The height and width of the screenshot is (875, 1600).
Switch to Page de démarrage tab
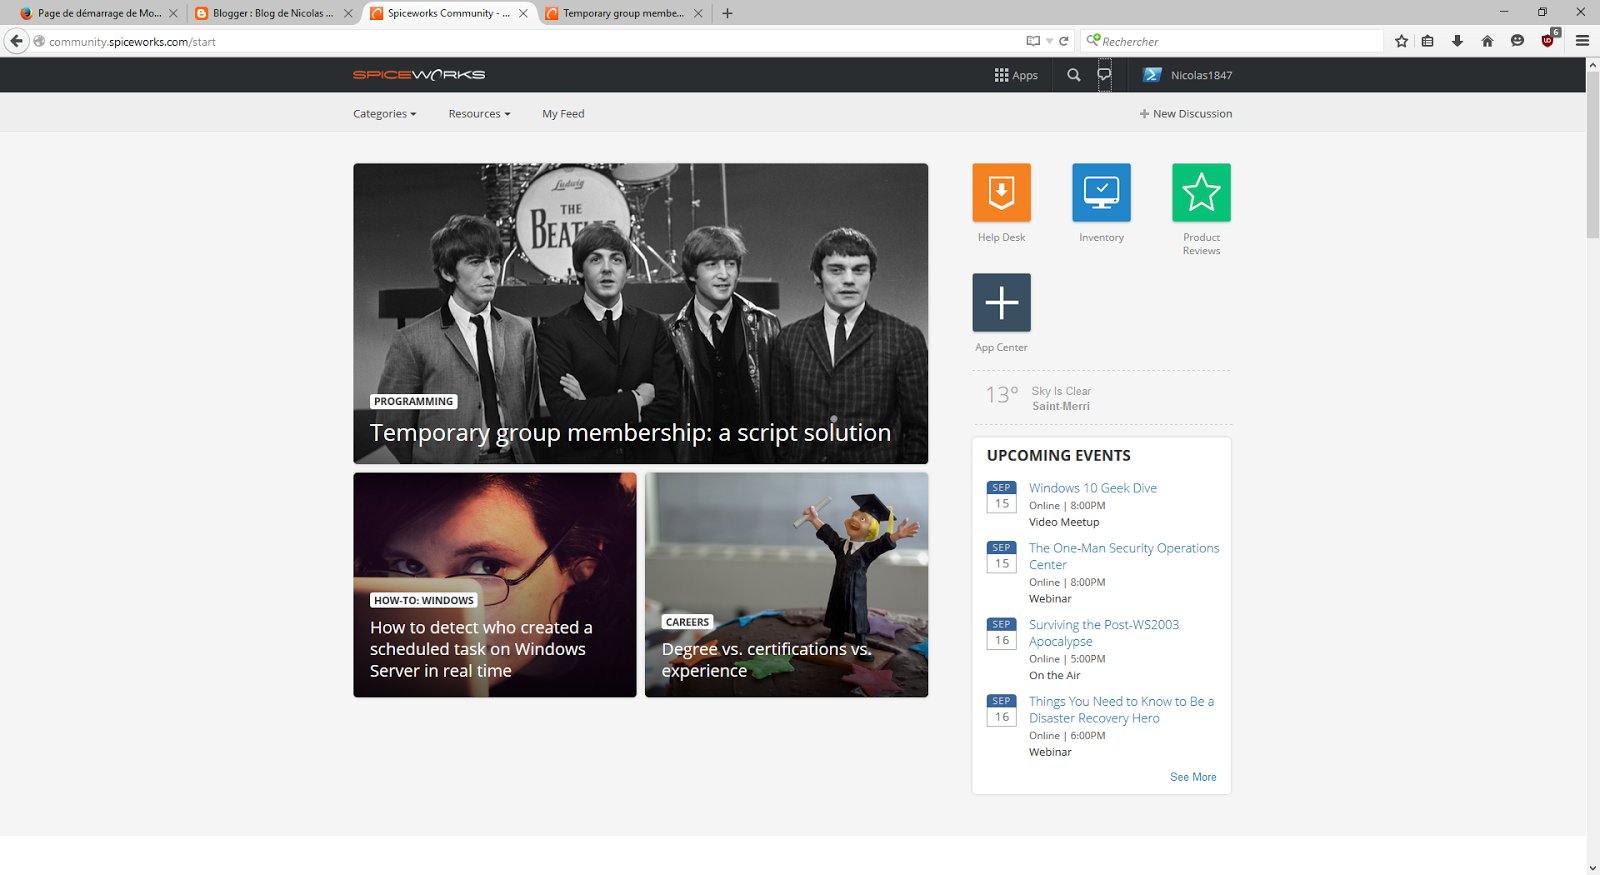click(x=98, y=13)
